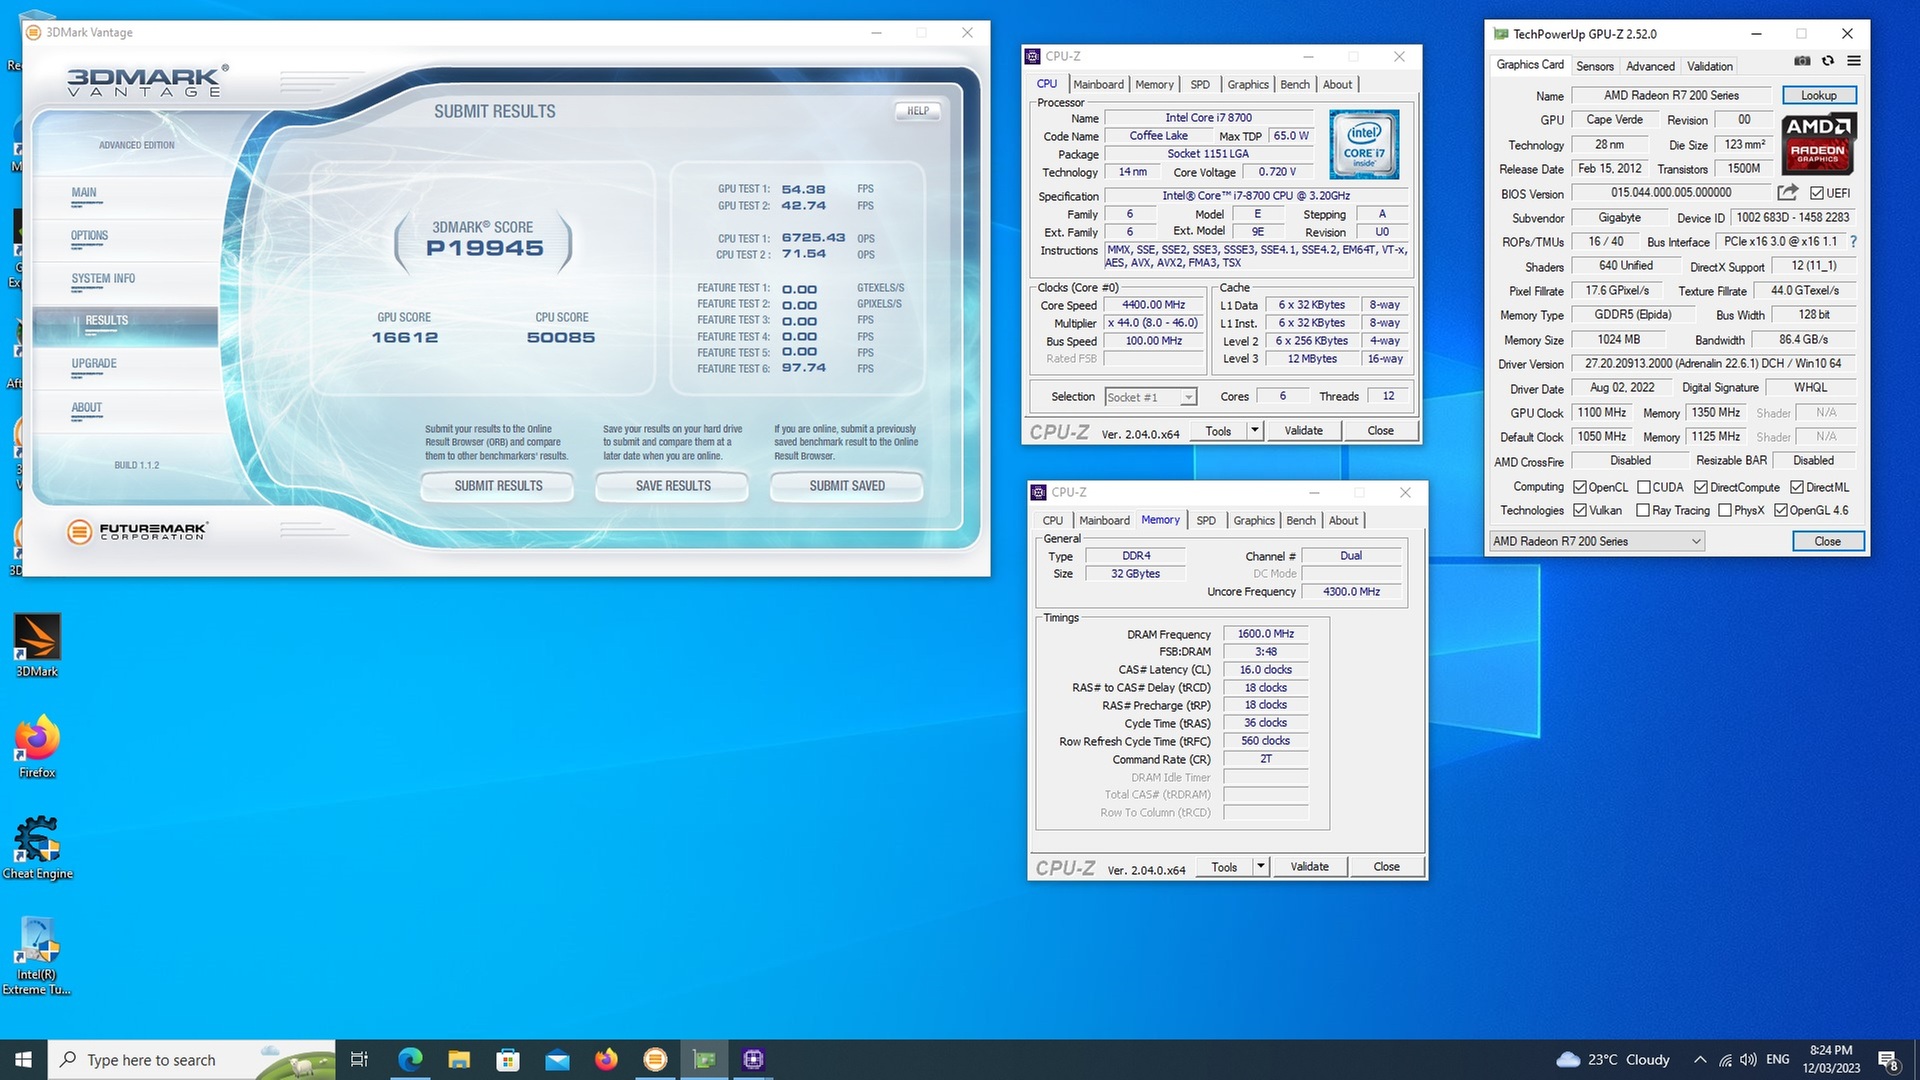1920x1080 pixels.
Task: Click the Bus Interface question mark
Action: 1853,242
